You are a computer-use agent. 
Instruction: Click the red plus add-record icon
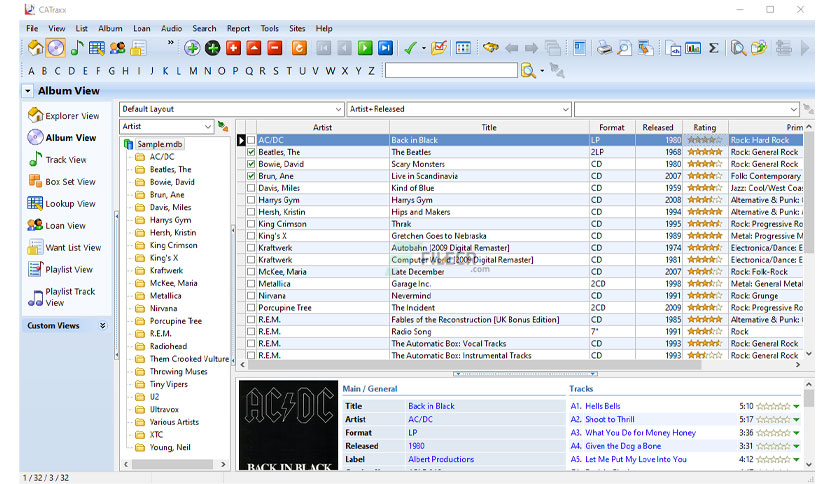[x=233, y=47]
